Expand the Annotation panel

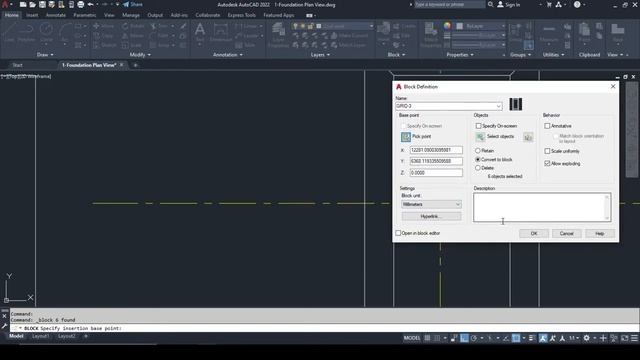pos(228,55)
